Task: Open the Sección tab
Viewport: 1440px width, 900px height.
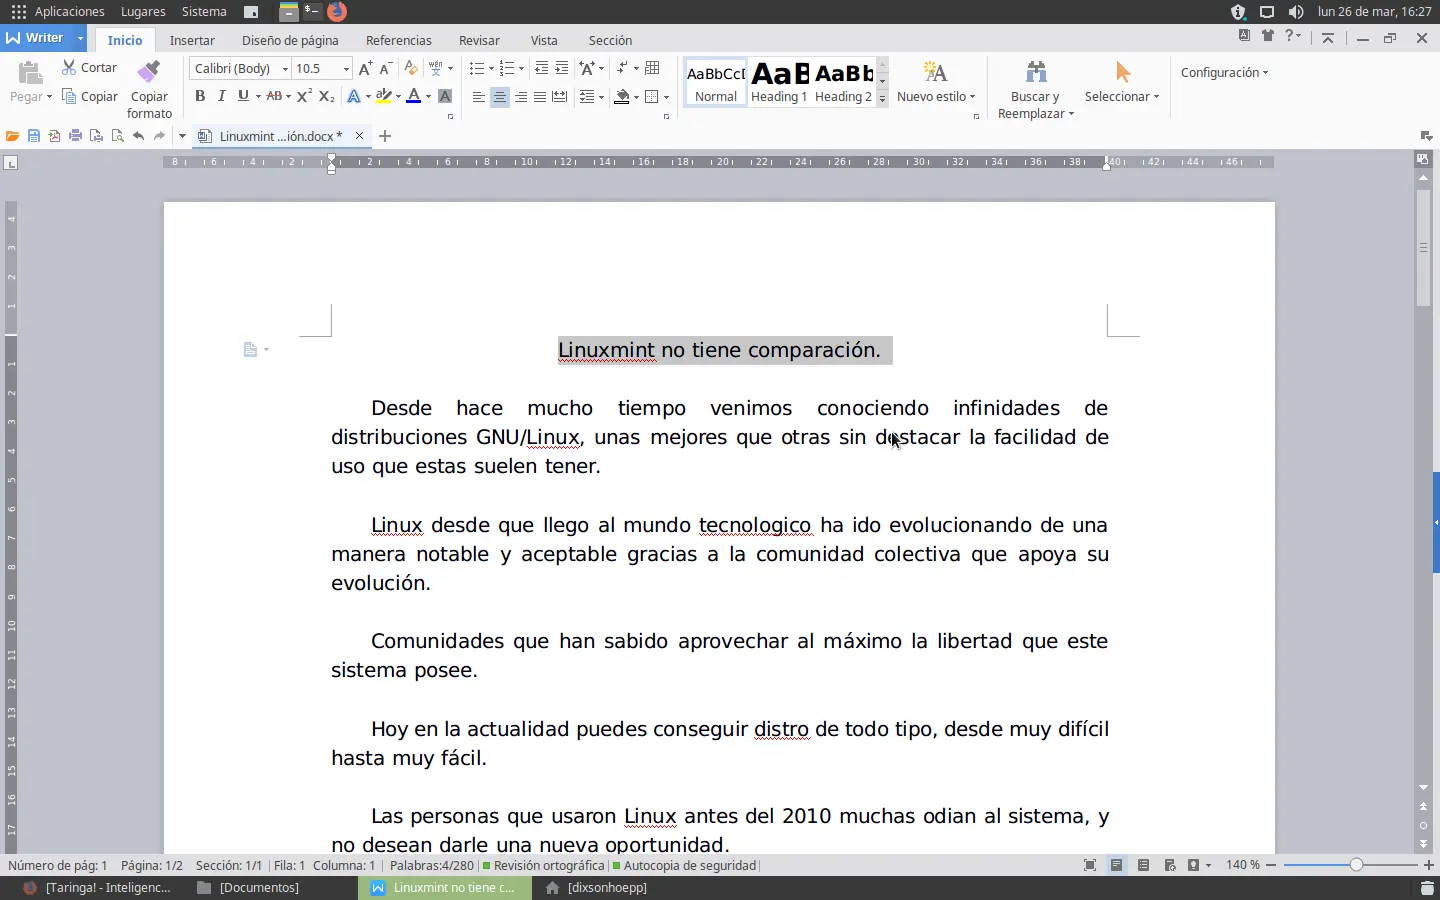Action: pos(610,40)
